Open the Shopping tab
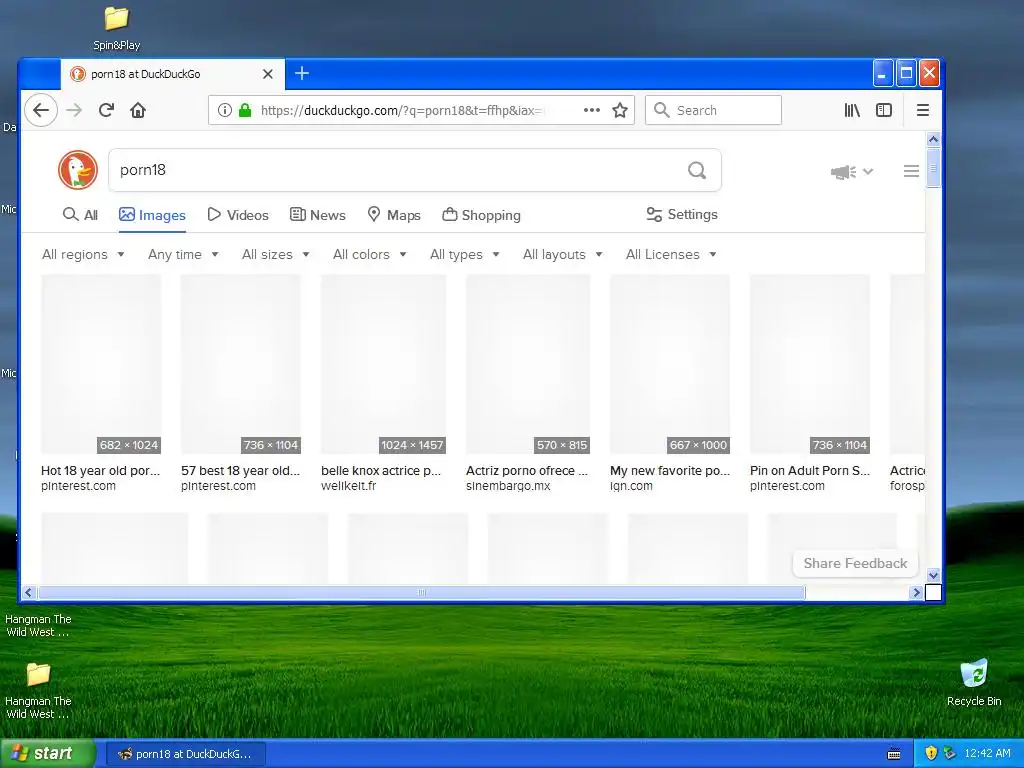This screenshot has height=768, width=1024. point(481,215)
